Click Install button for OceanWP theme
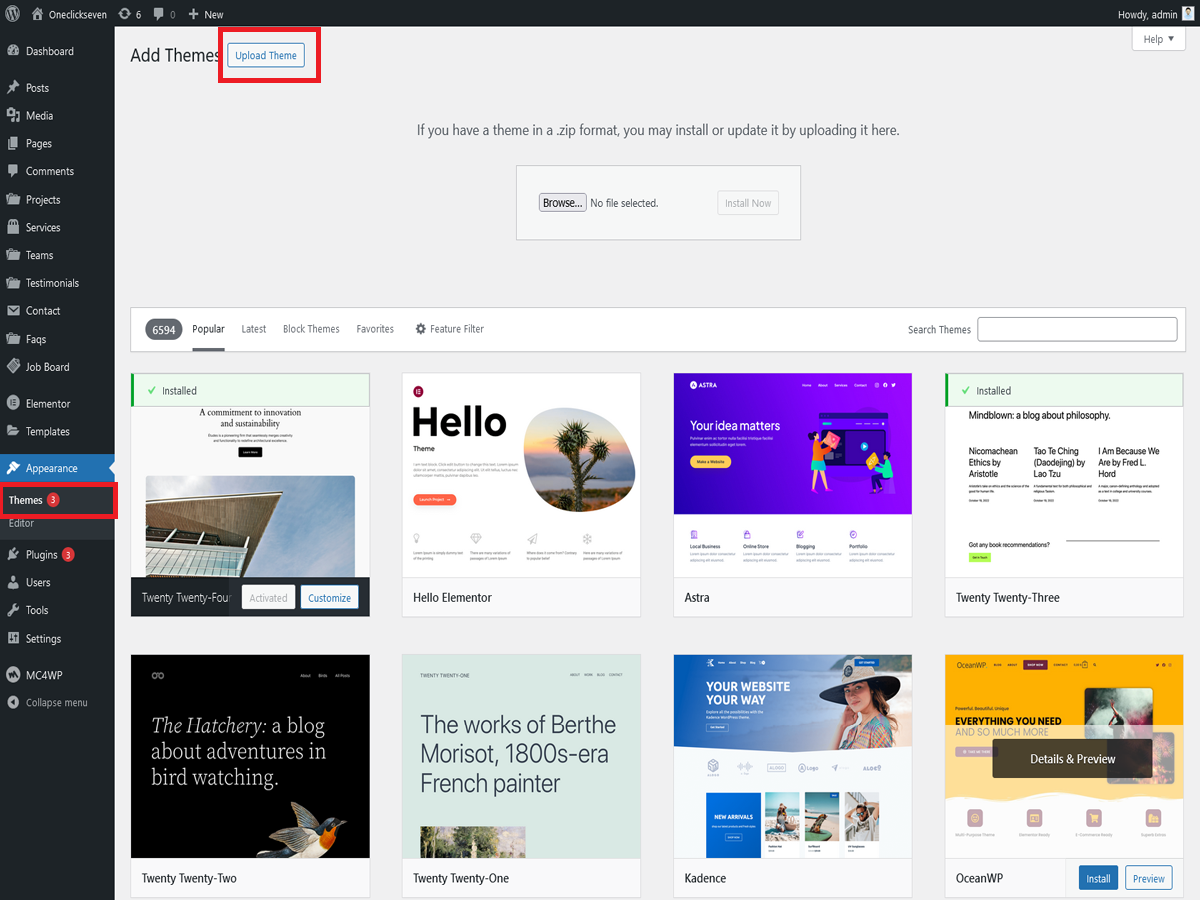1200x900 pixels. click(x=1098, y=878)
